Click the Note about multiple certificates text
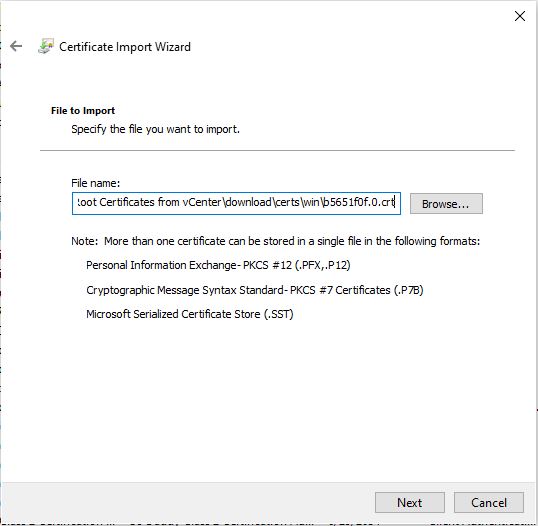The image size is (538, 526). click(x=275, y=241)
